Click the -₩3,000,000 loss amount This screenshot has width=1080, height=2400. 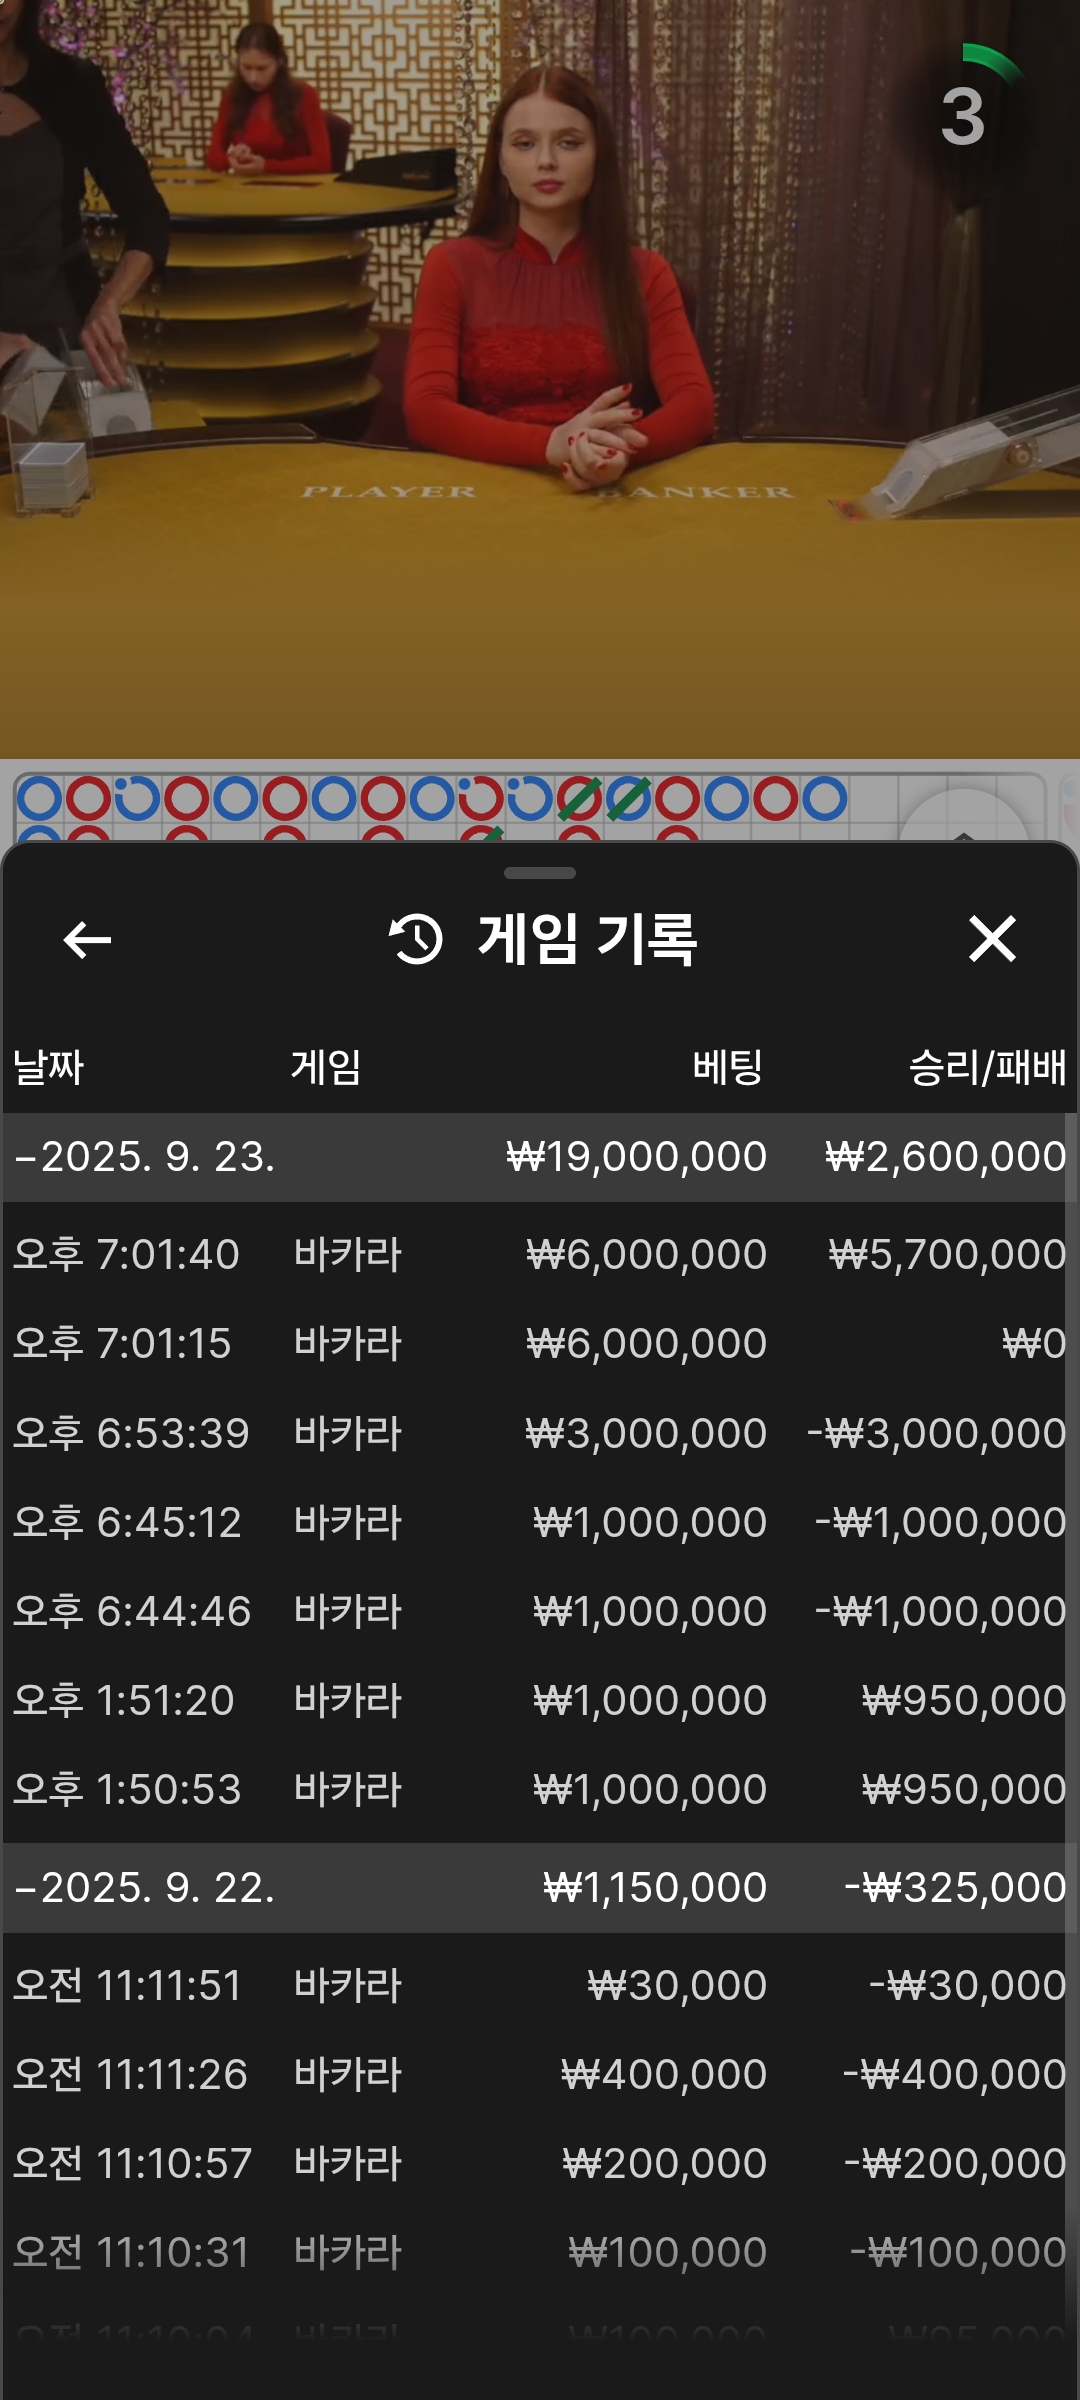click(x=937, y=1433)
